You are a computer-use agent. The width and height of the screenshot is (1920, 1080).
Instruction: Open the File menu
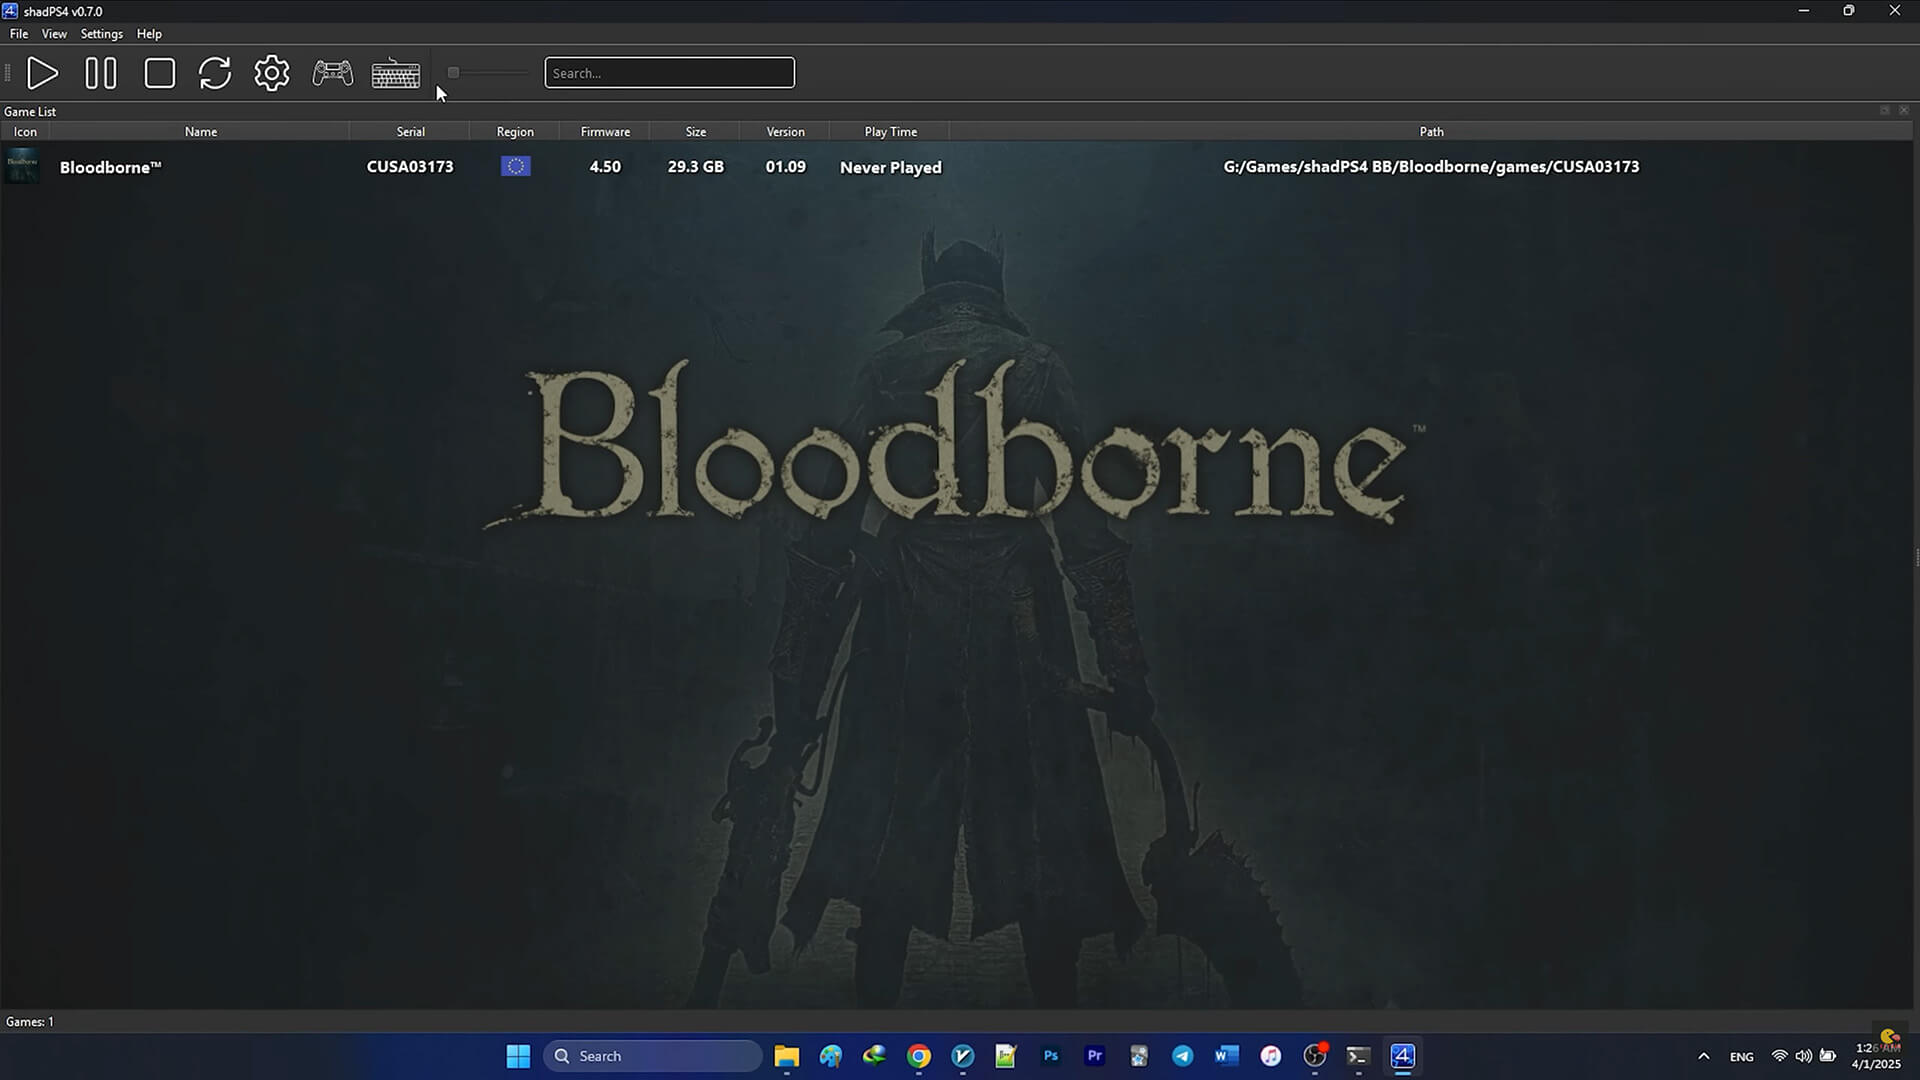(x=19, y=34)
